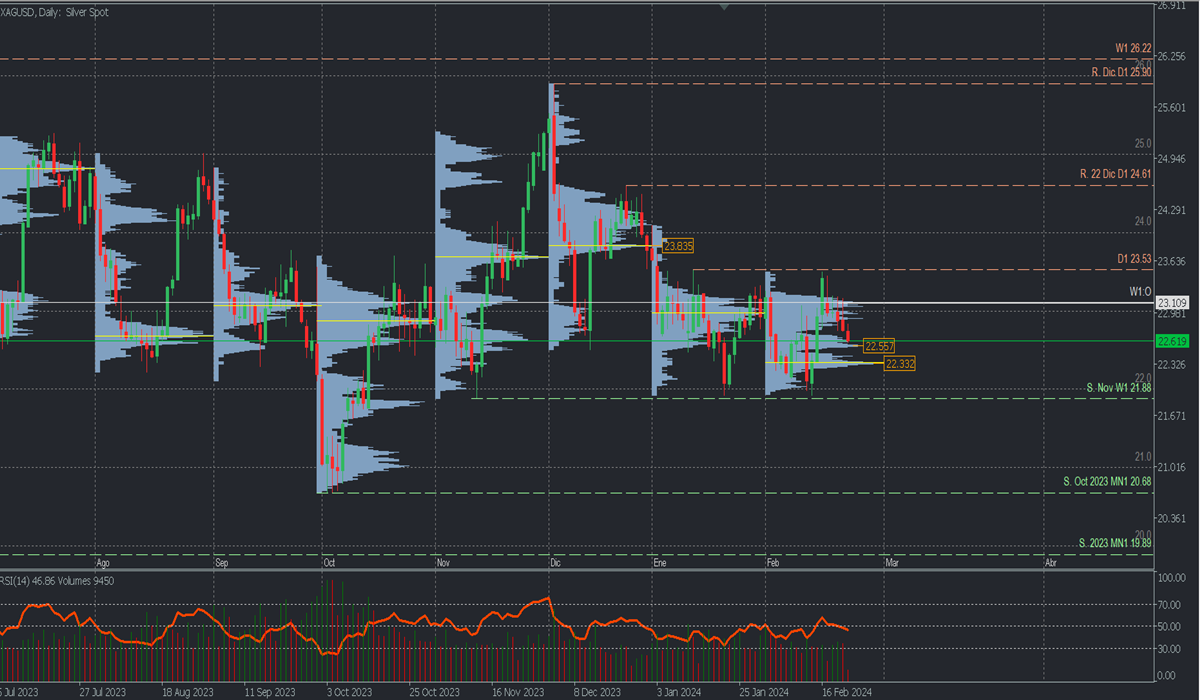Select the 22.557 orange price tag

pyautogui.click(x=879, y=345)
